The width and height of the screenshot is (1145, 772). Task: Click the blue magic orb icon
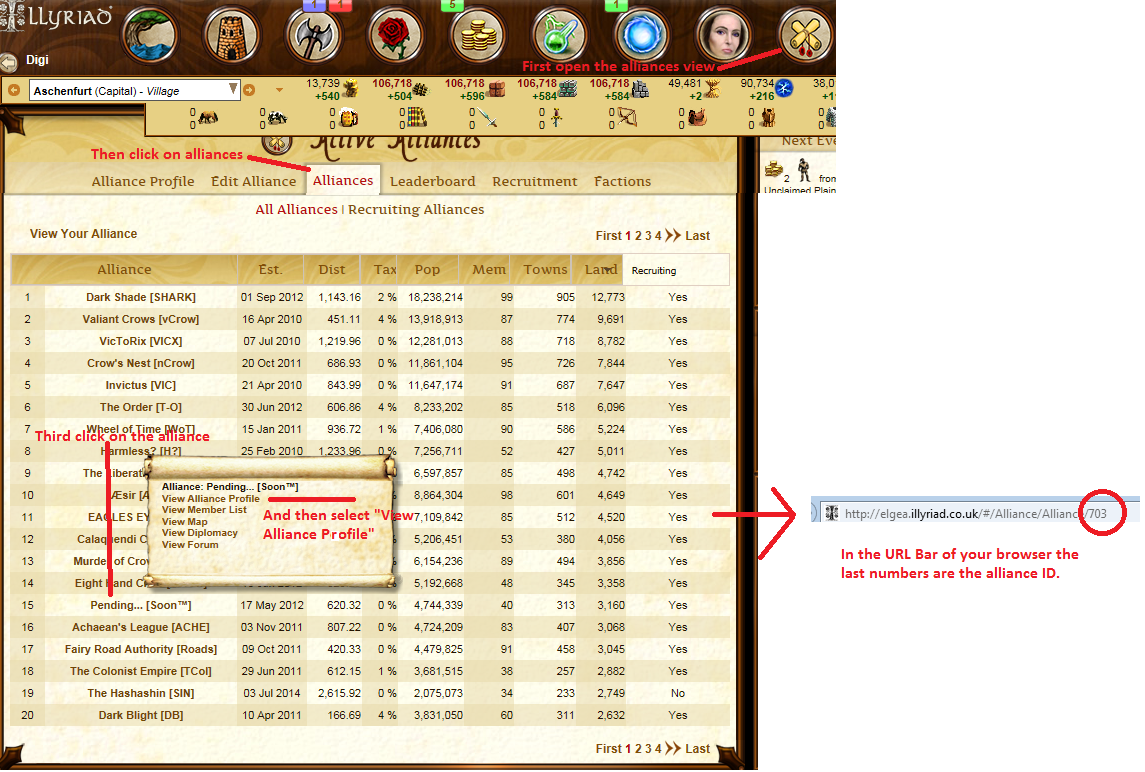(x=642, y=36)
